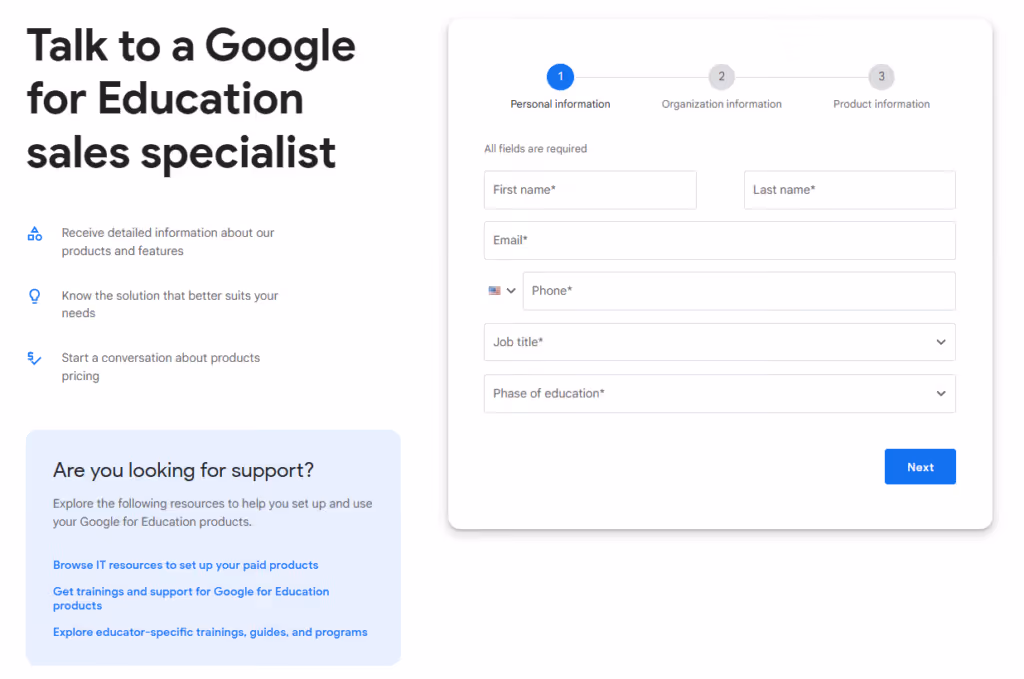Select the US flag country code icon
This screenshot has height=679, width=1024.
coord(494,290)
